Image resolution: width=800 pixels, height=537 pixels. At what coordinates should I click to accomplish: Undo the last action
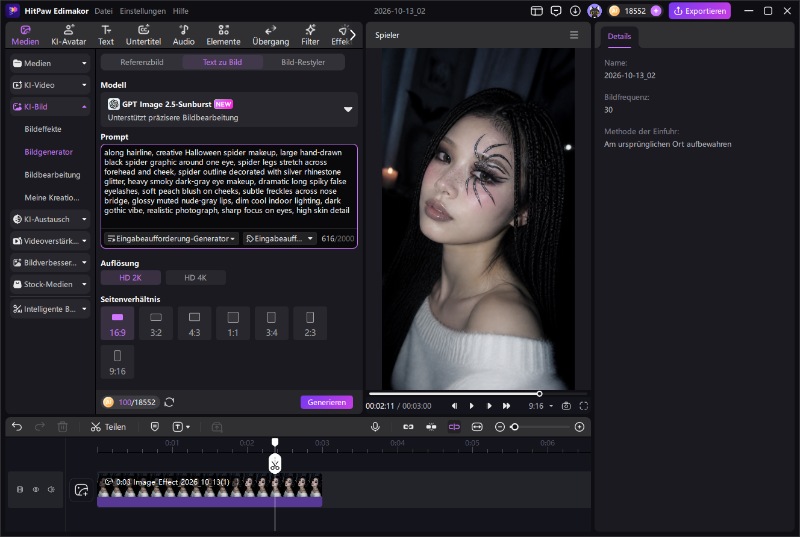point(17,427)
